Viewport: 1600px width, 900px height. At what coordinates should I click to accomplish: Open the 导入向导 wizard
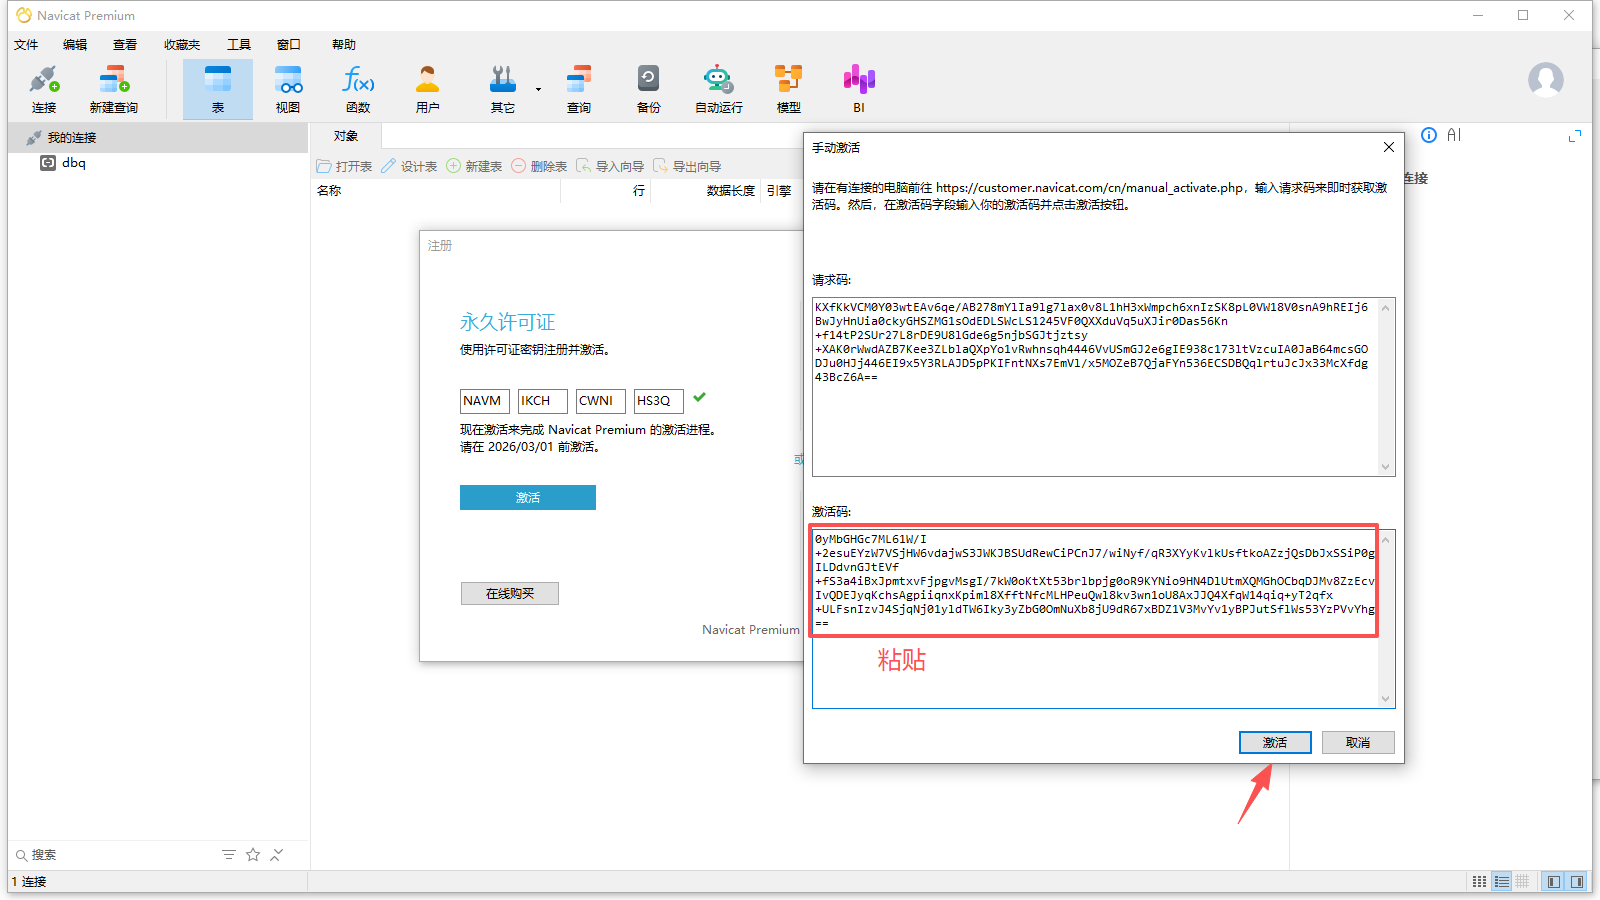(610, 166)
